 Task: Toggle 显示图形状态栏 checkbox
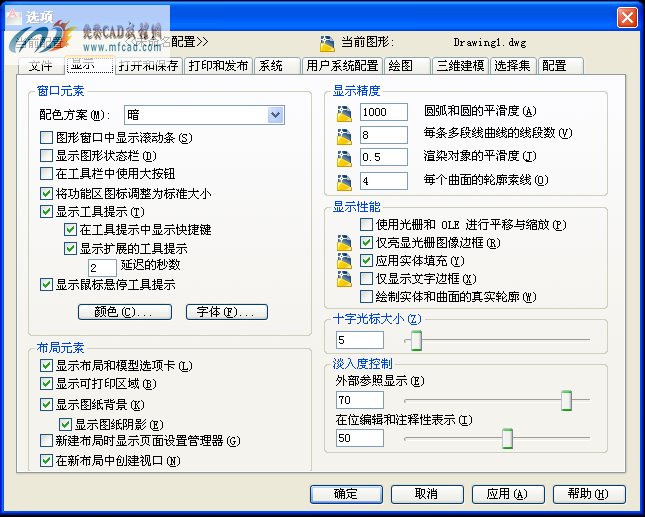(x=46, y=156)
